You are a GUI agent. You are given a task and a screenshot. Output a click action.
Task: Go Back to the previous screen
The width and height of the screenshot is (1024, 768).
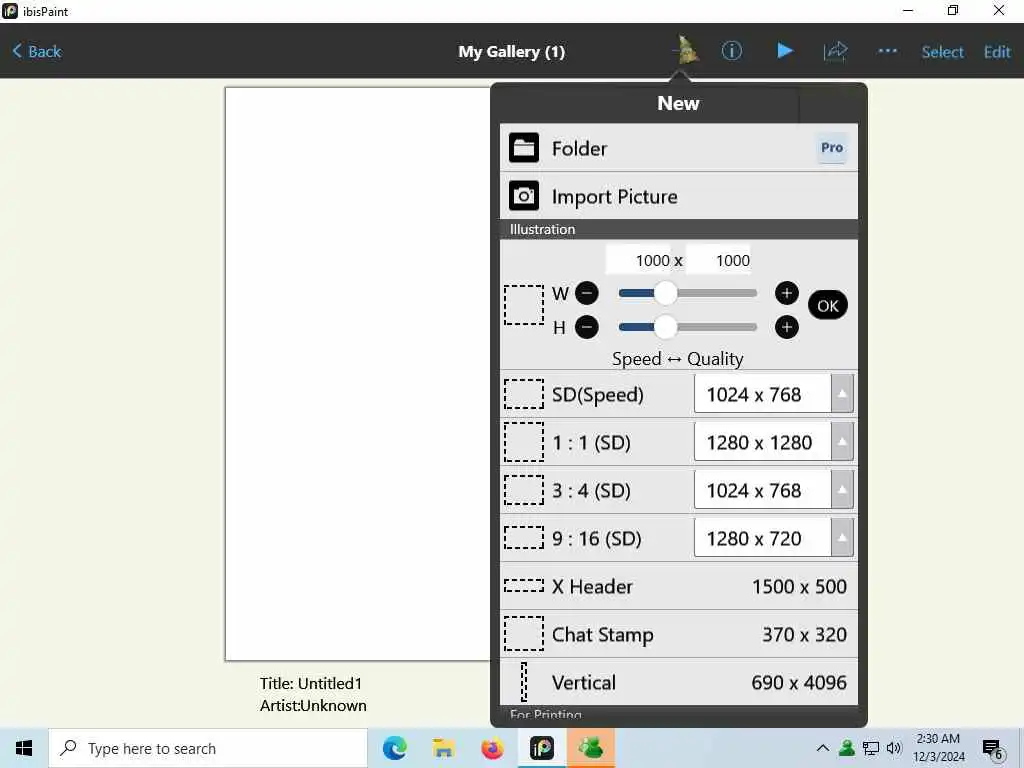(37, 52)
